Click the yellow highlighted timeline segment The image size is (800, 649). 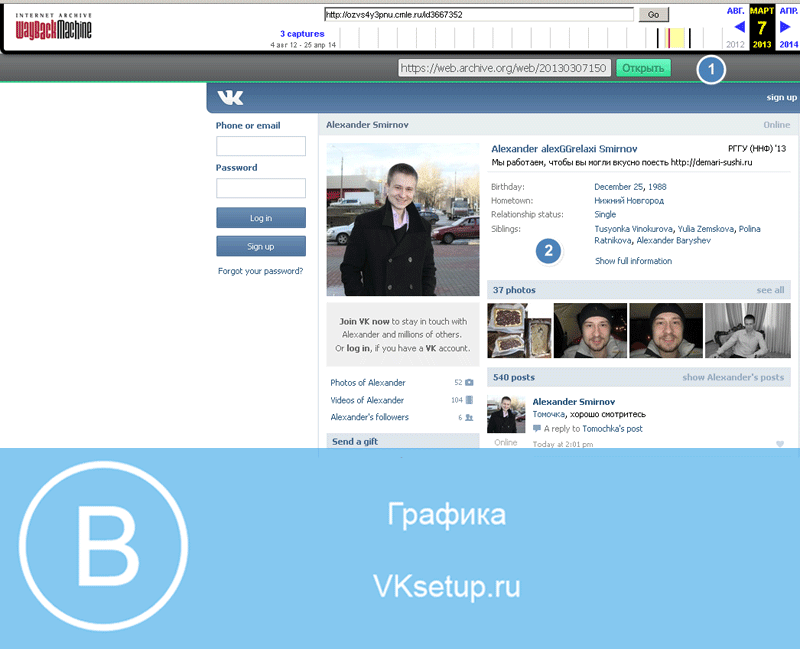coord(676,38)
